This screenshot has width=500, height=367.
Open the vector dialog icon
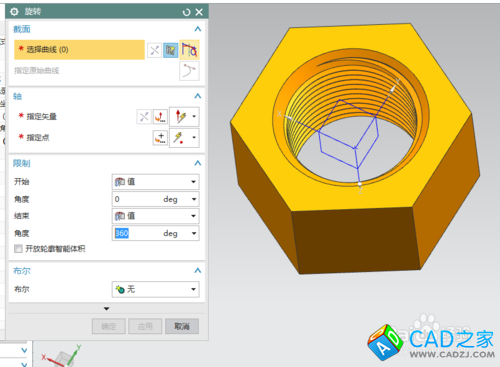pyautogui.click(x=160, y=117)
